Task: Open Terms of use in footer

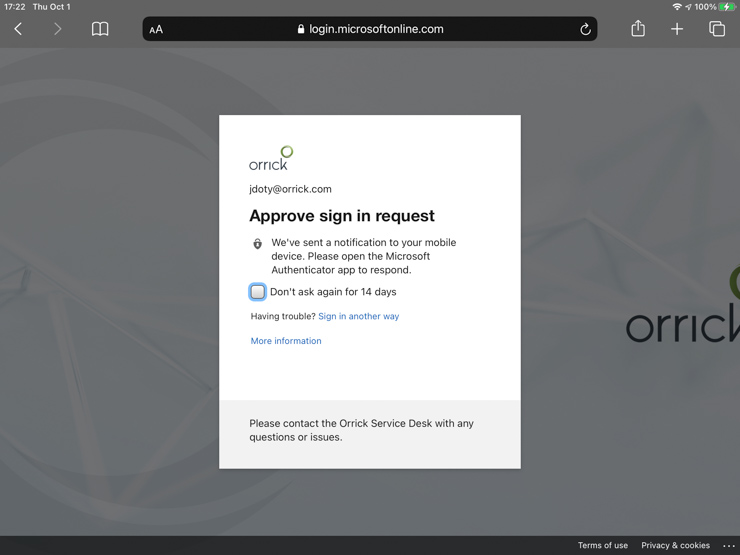Action: point(602,546)
